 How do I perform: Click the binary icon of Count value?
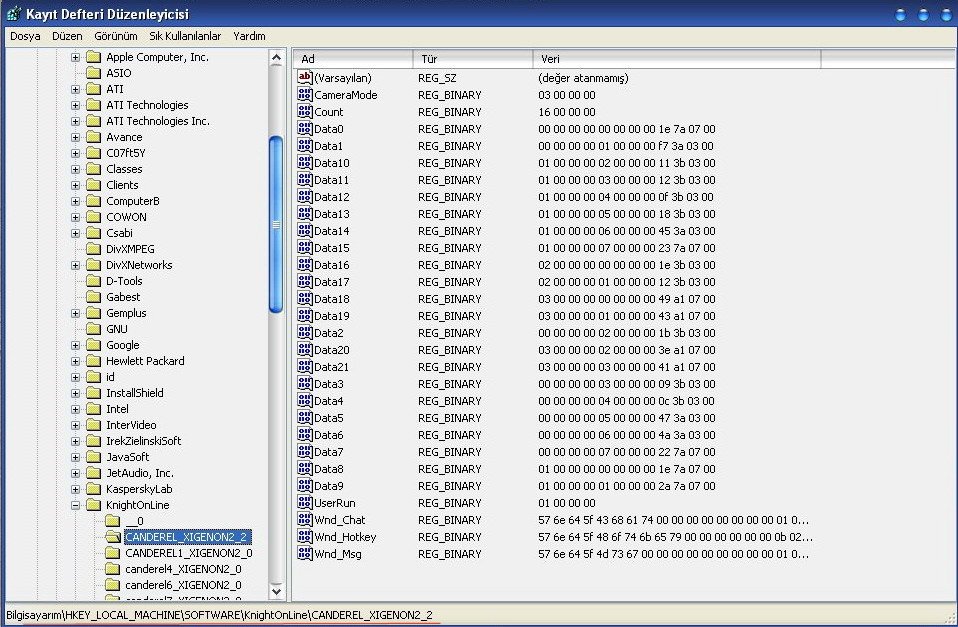(x=304, y=111)
